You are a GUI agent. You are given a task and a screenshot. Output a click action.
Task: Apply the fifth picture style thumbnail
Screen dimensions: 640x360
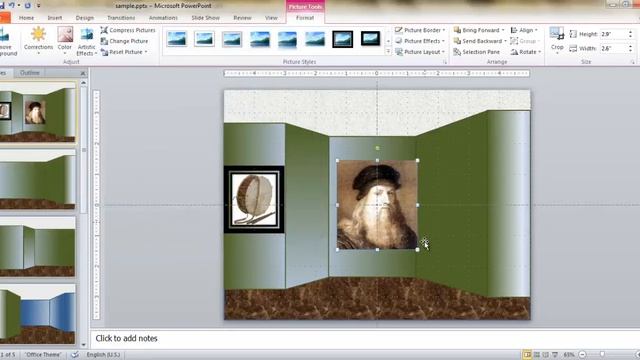287,39
